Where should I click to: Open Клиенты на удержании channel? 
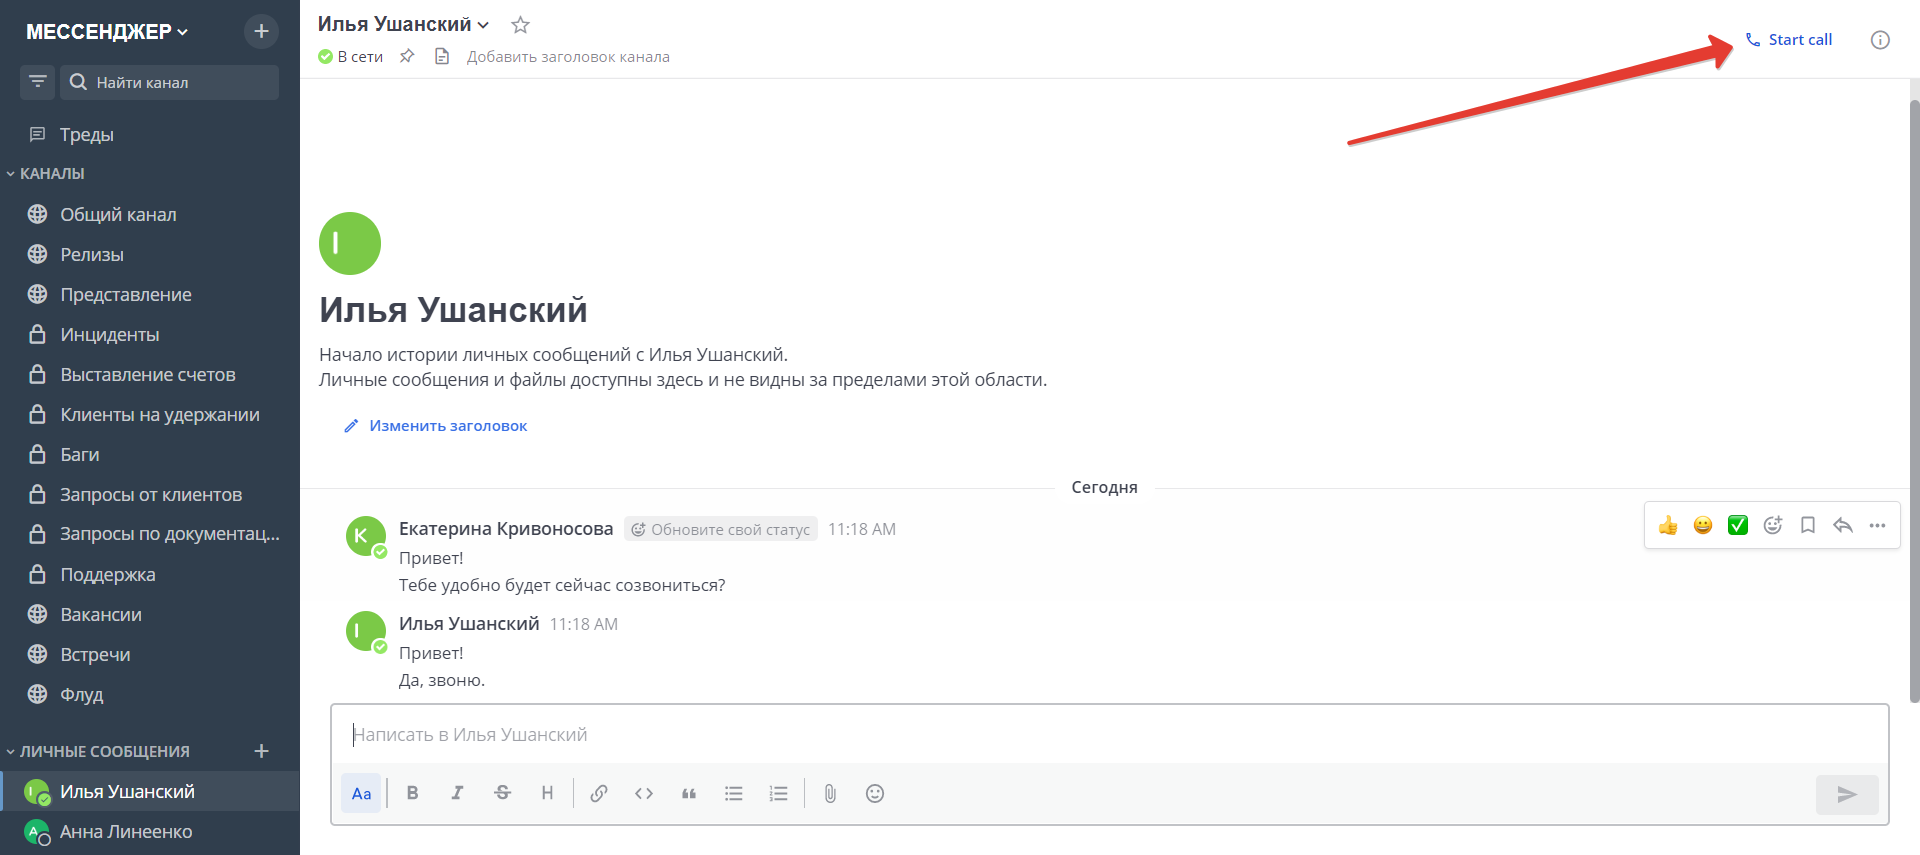pos(150,414)
